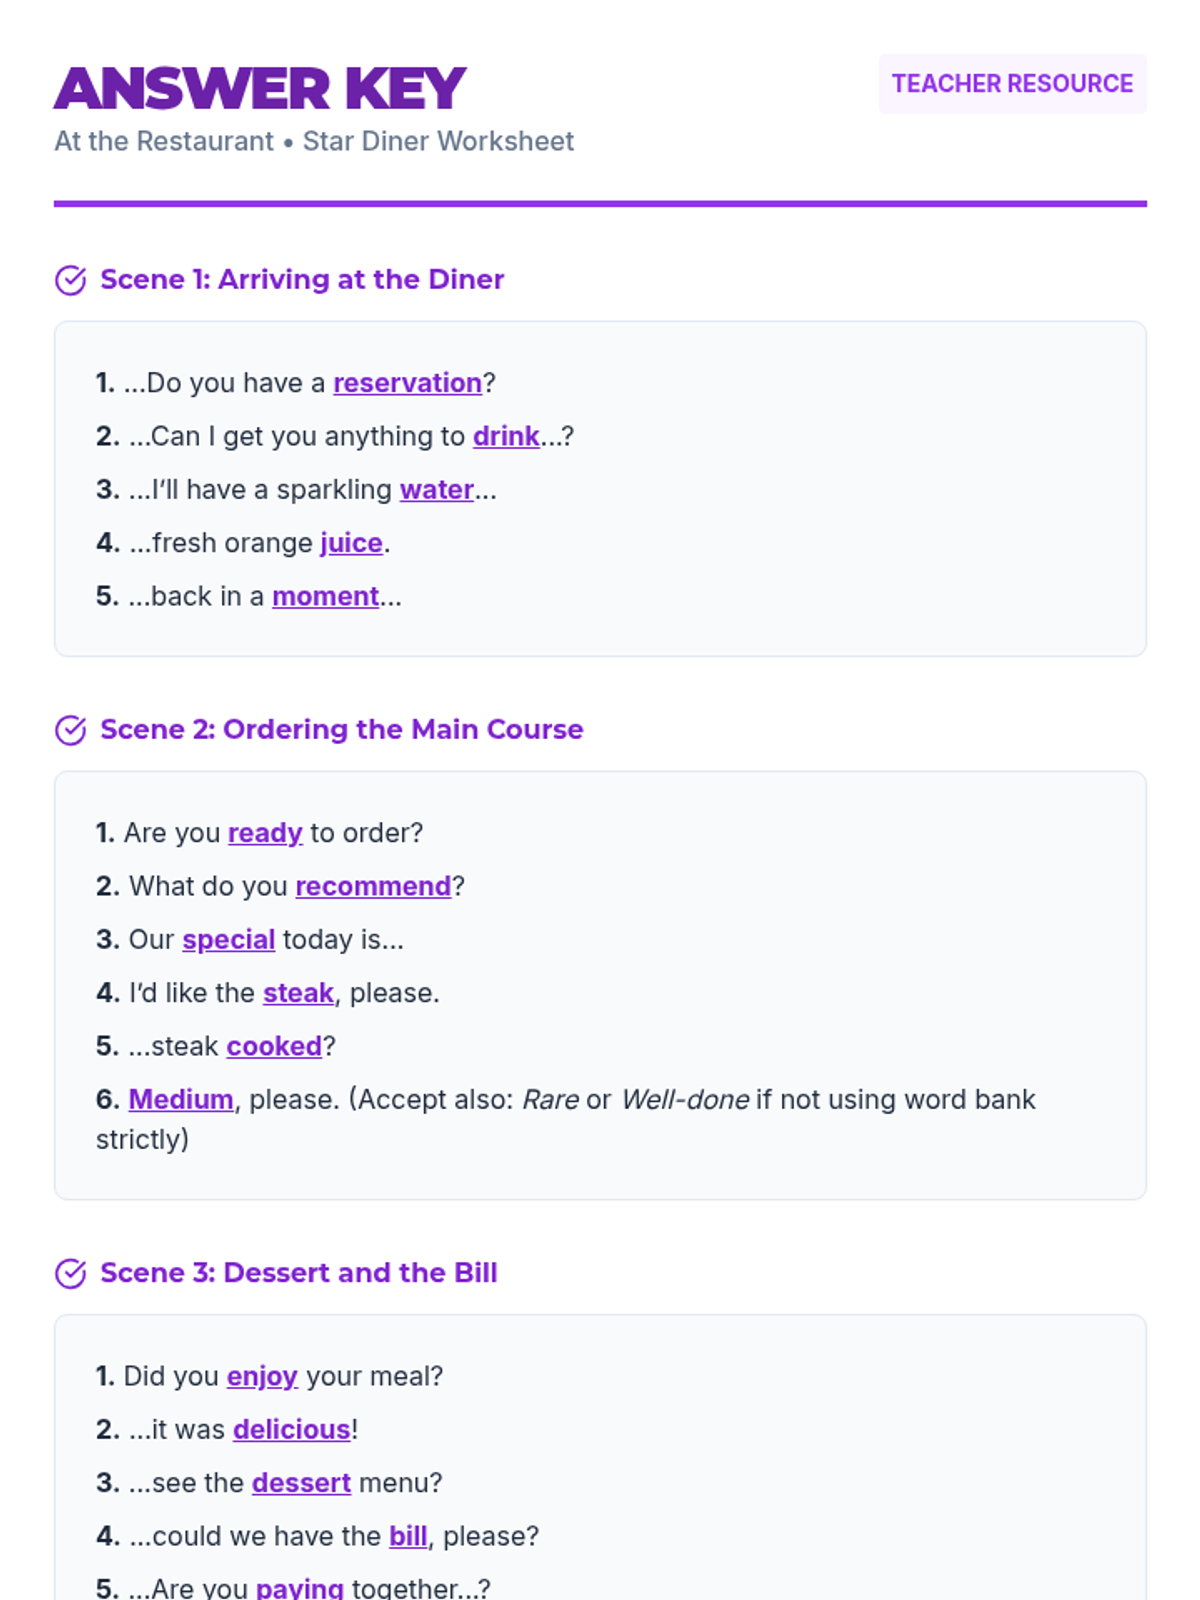
Task: Click the underlined answer bill
Action: tap(408, 1536)
